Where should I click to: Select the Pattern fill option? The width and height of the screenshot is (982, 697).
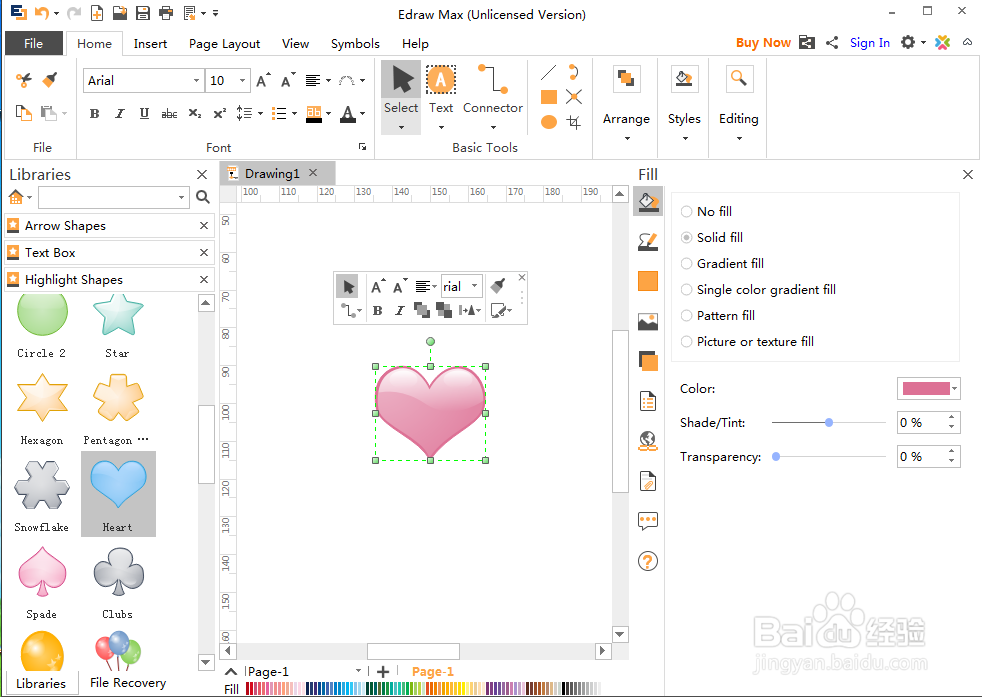(718, 316)
